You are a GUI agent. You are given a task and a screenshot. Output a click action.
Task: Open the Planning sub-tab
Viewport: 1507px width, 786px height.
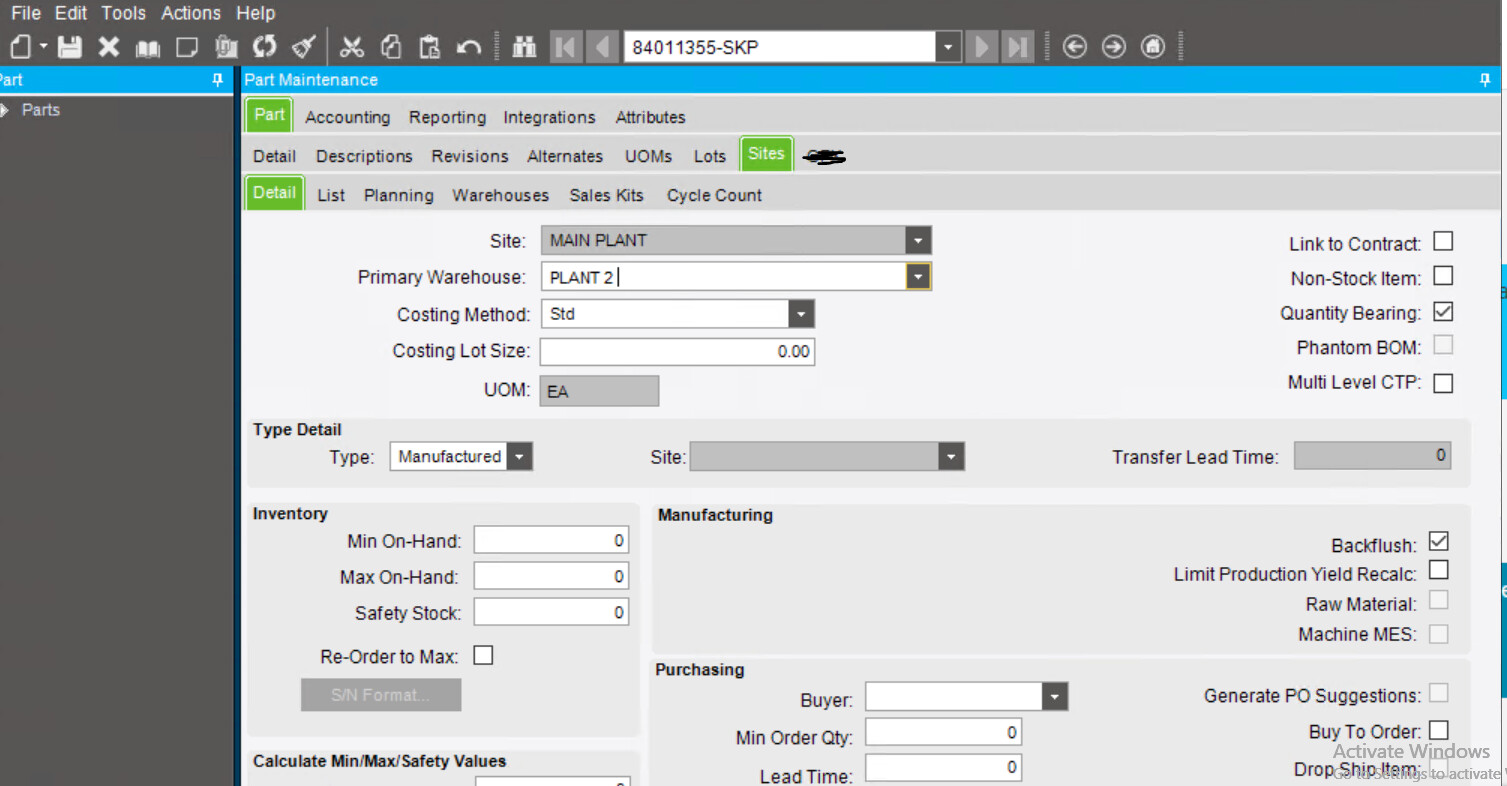click(x=398, y=195)
